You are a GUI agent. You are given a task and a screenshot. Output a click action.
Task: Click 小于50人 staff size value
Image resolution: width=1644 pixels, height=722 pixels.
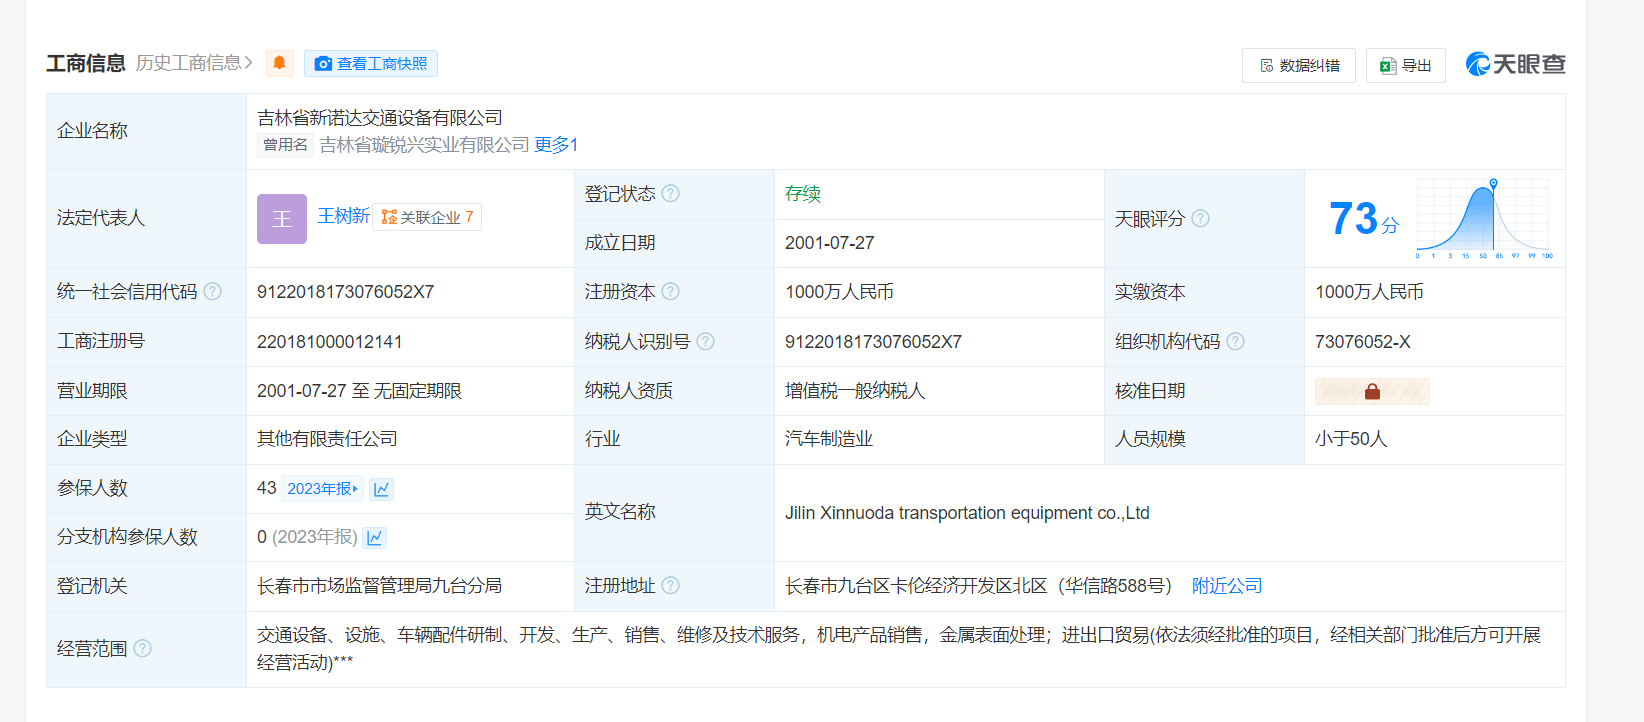point(1351,439)
